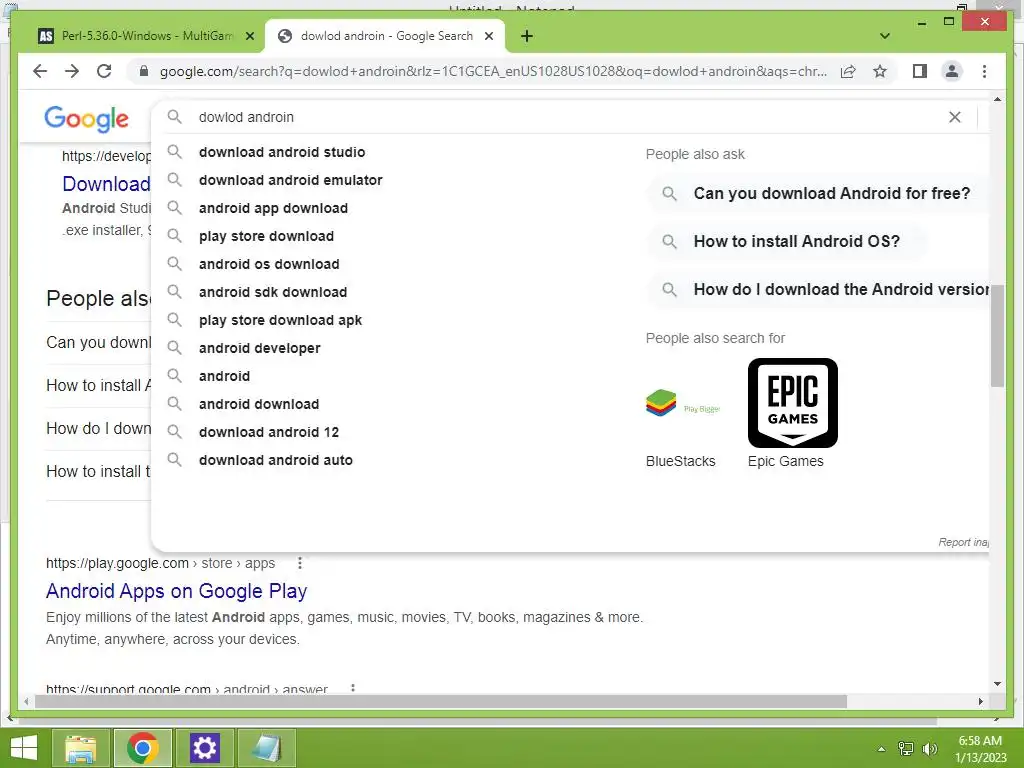Share this page from the address bar
The height and width of the screenshot is (768, 1024).
[848, 71]
